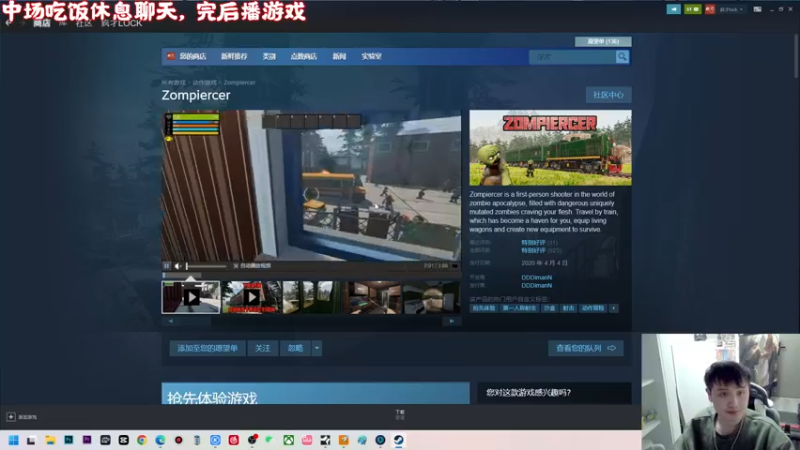Open Microsoft Edge from the taskbar
The height and width of the screenshot is (450, 800).
coord(160,440)
